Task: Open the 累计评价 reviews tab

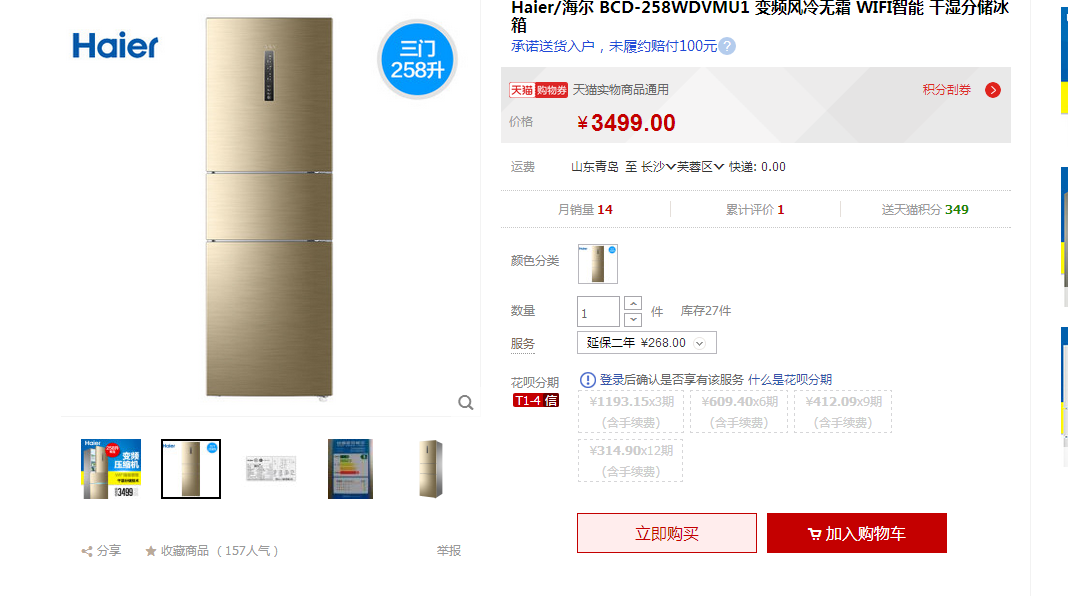Action: tap(755, 210)
